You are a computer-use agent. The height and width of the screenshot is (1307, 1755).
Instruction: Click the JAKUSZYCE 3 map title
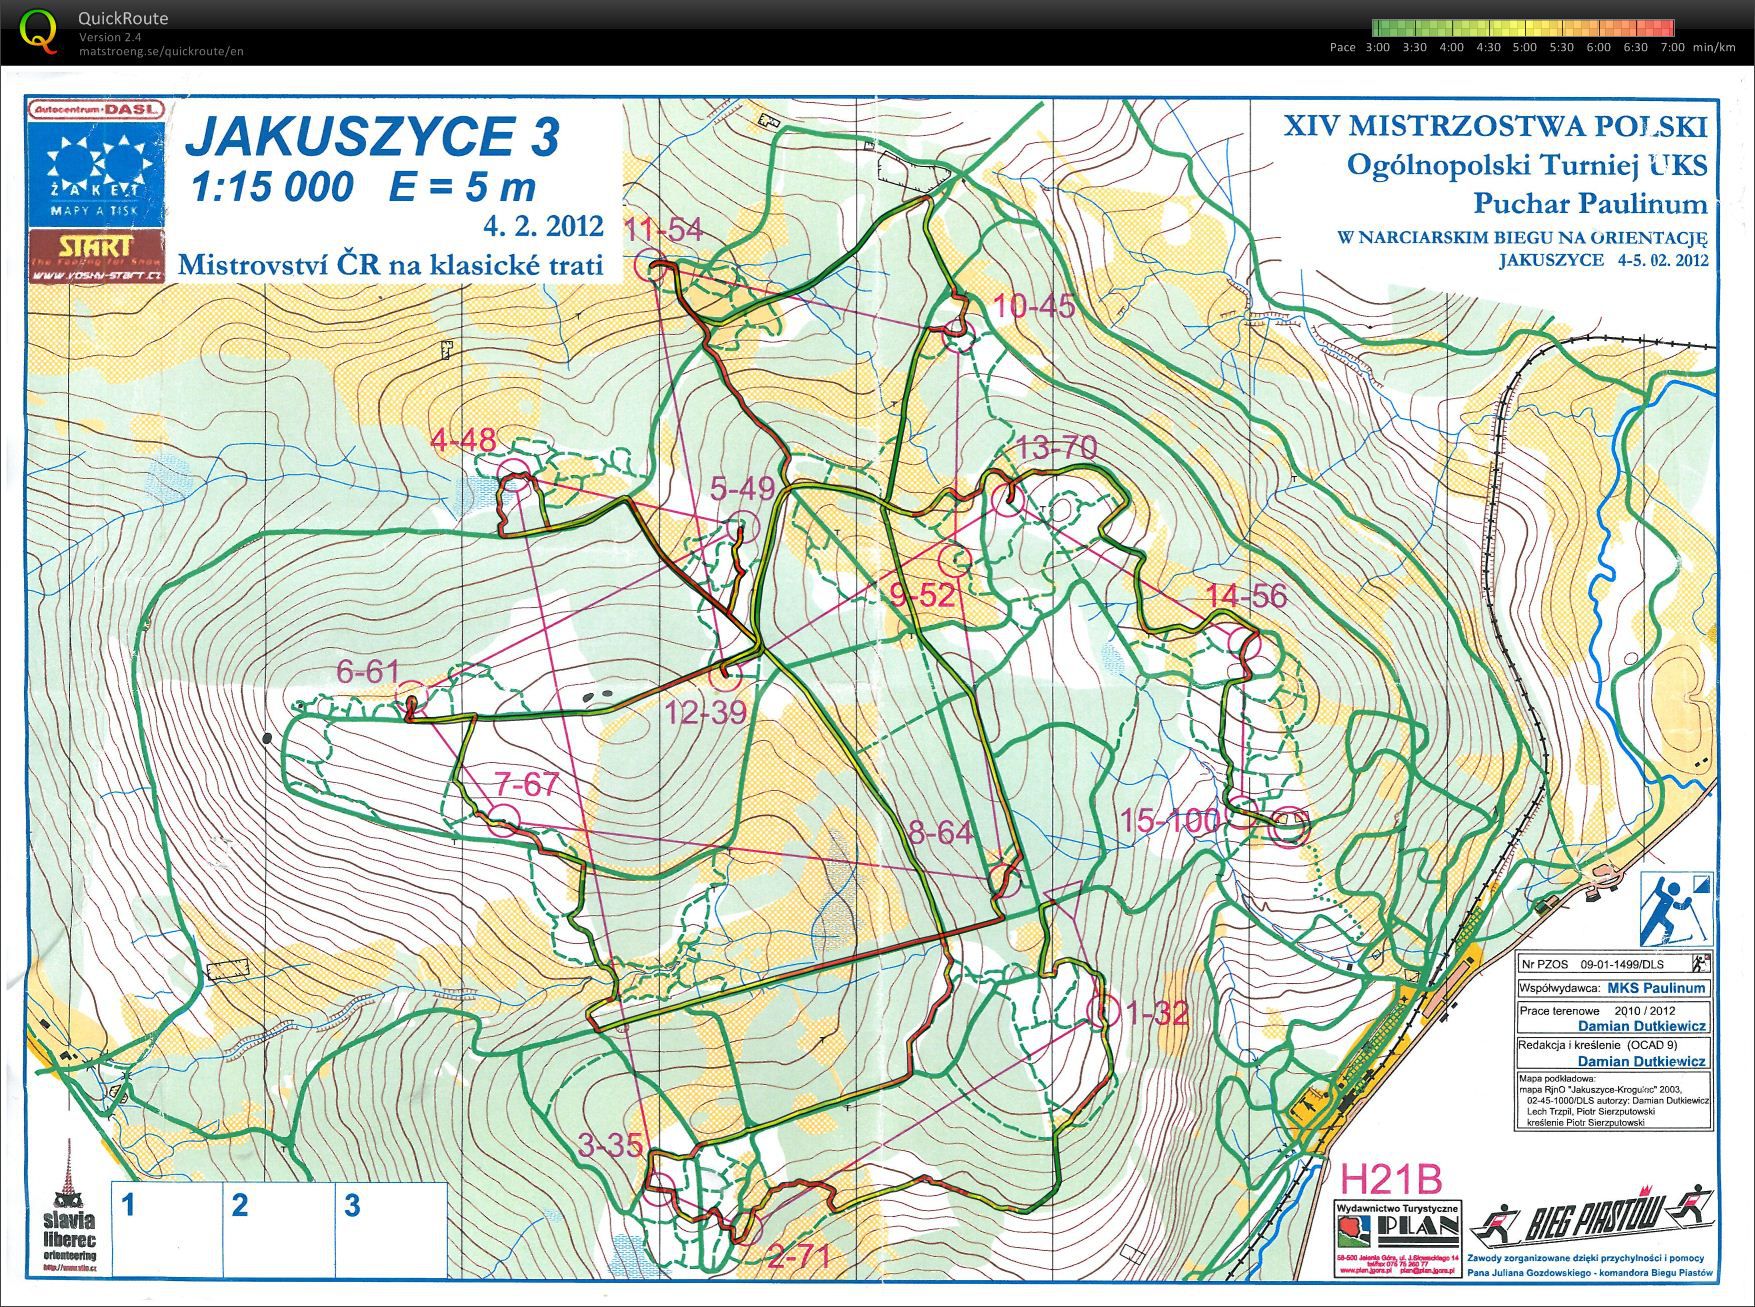coord(372,136)
